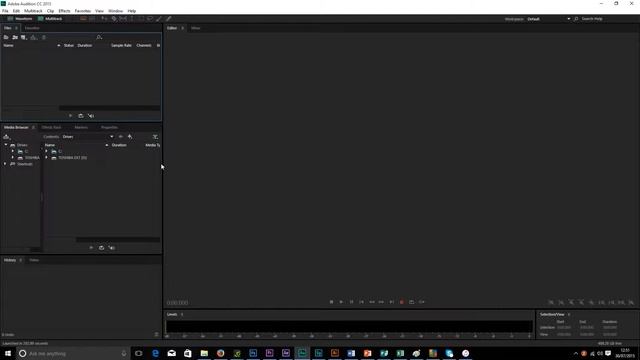Open the Effects menu

[x=64, y=11]
